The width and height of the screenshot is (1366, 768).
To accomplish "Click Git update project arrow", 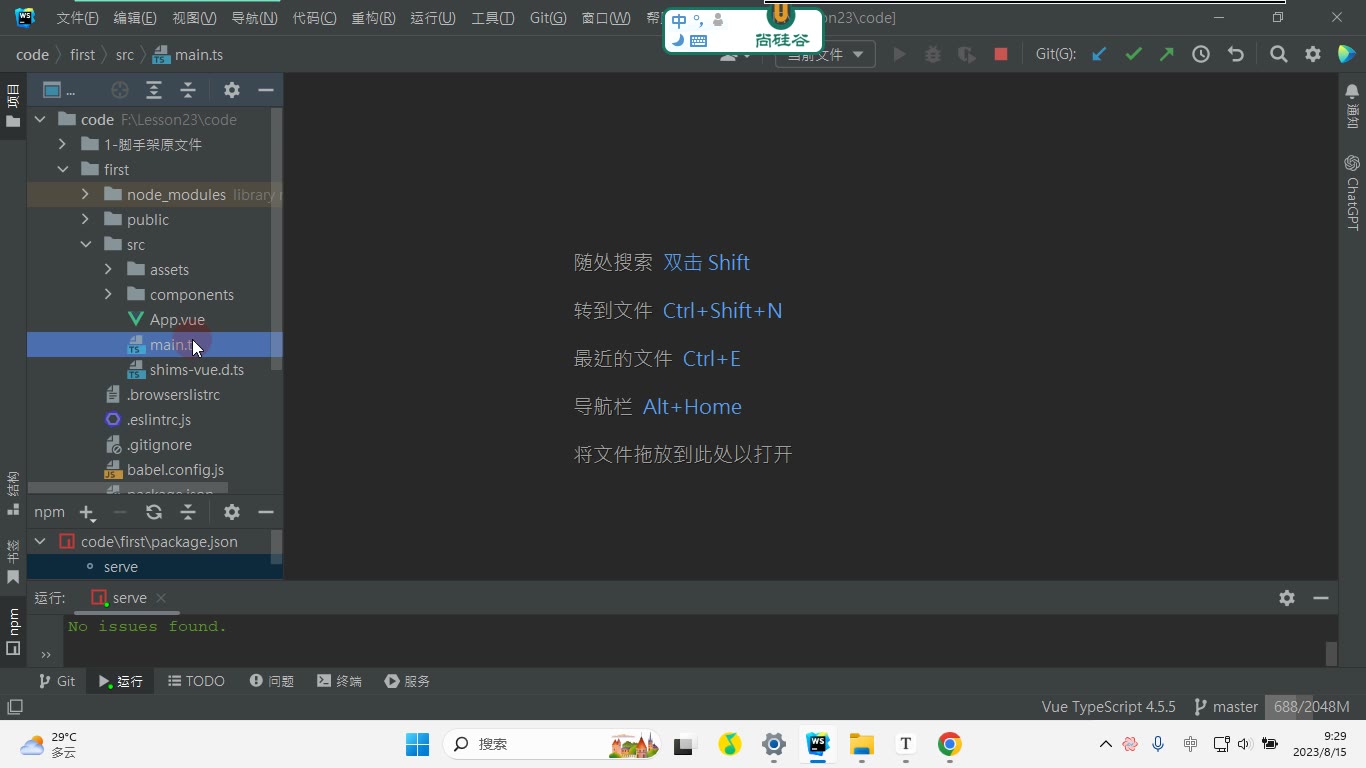I will coord(1099,55).
